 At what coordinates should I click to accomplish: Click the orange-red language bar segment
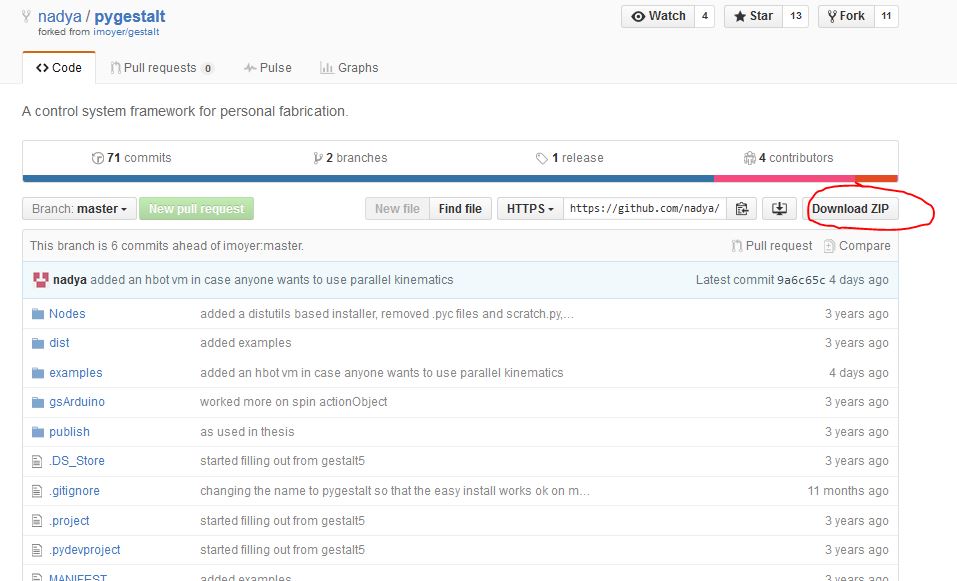876,179
